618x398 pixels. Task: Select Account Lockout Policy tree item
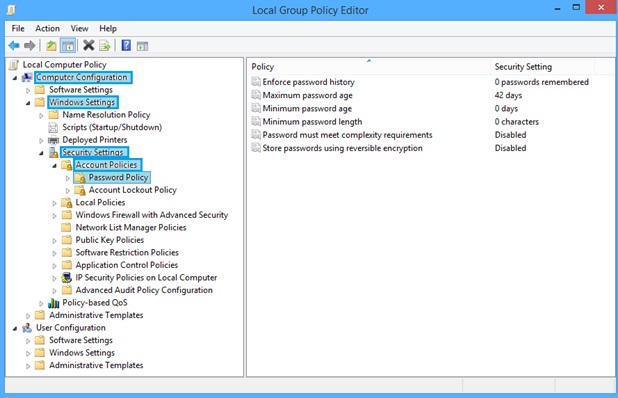[132, 190]
